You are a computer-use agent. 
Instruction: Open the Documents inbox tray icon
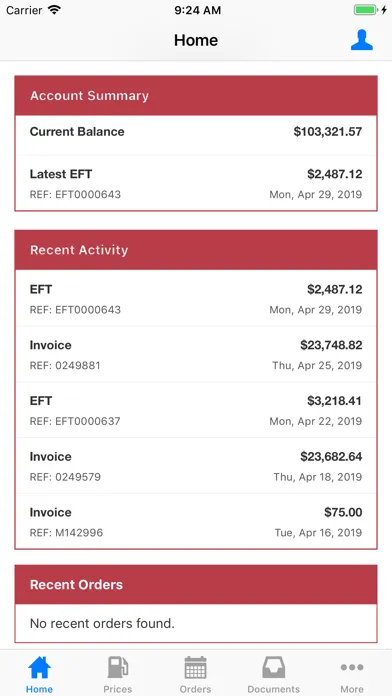[x=273, y=668]
